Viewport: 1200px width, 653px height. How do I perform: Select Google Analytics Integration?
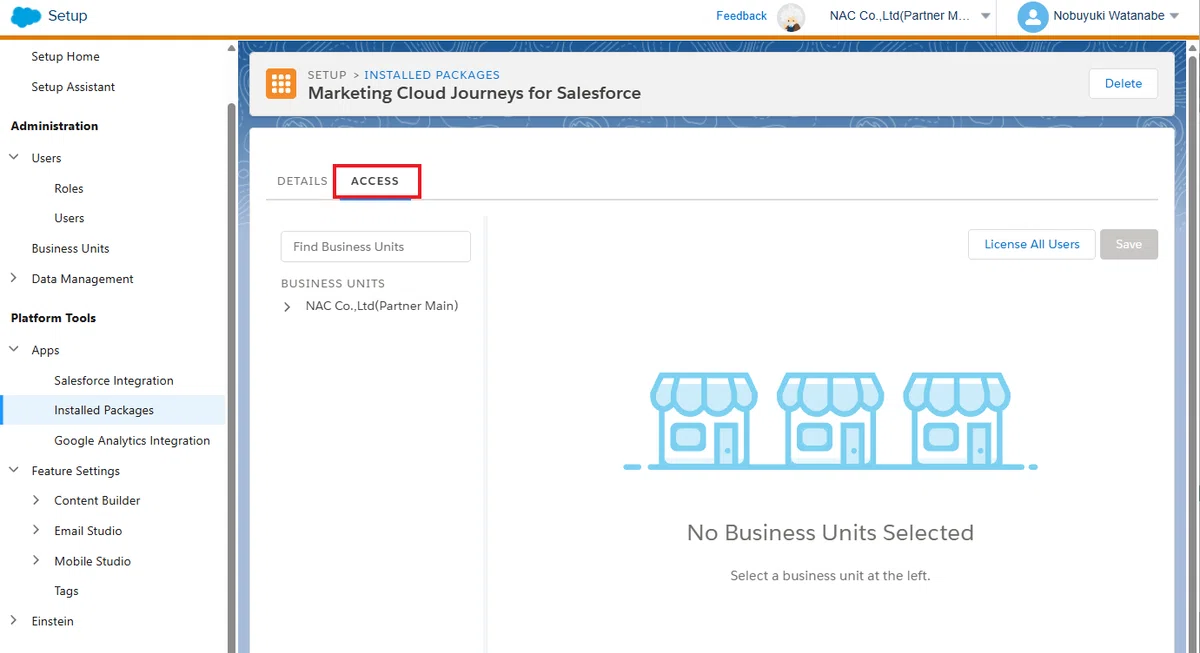(132, 441)
